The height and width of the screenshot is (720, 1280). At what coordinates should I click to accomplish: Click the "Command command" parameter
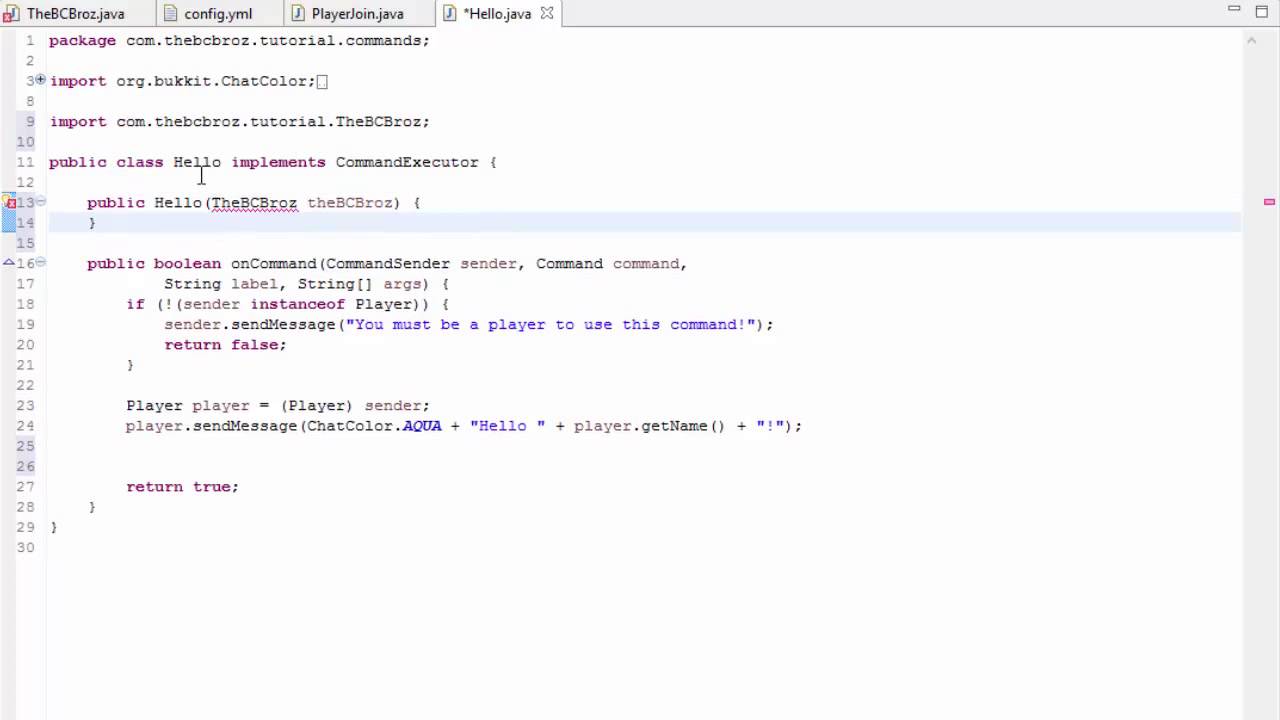tap(608, 264)
